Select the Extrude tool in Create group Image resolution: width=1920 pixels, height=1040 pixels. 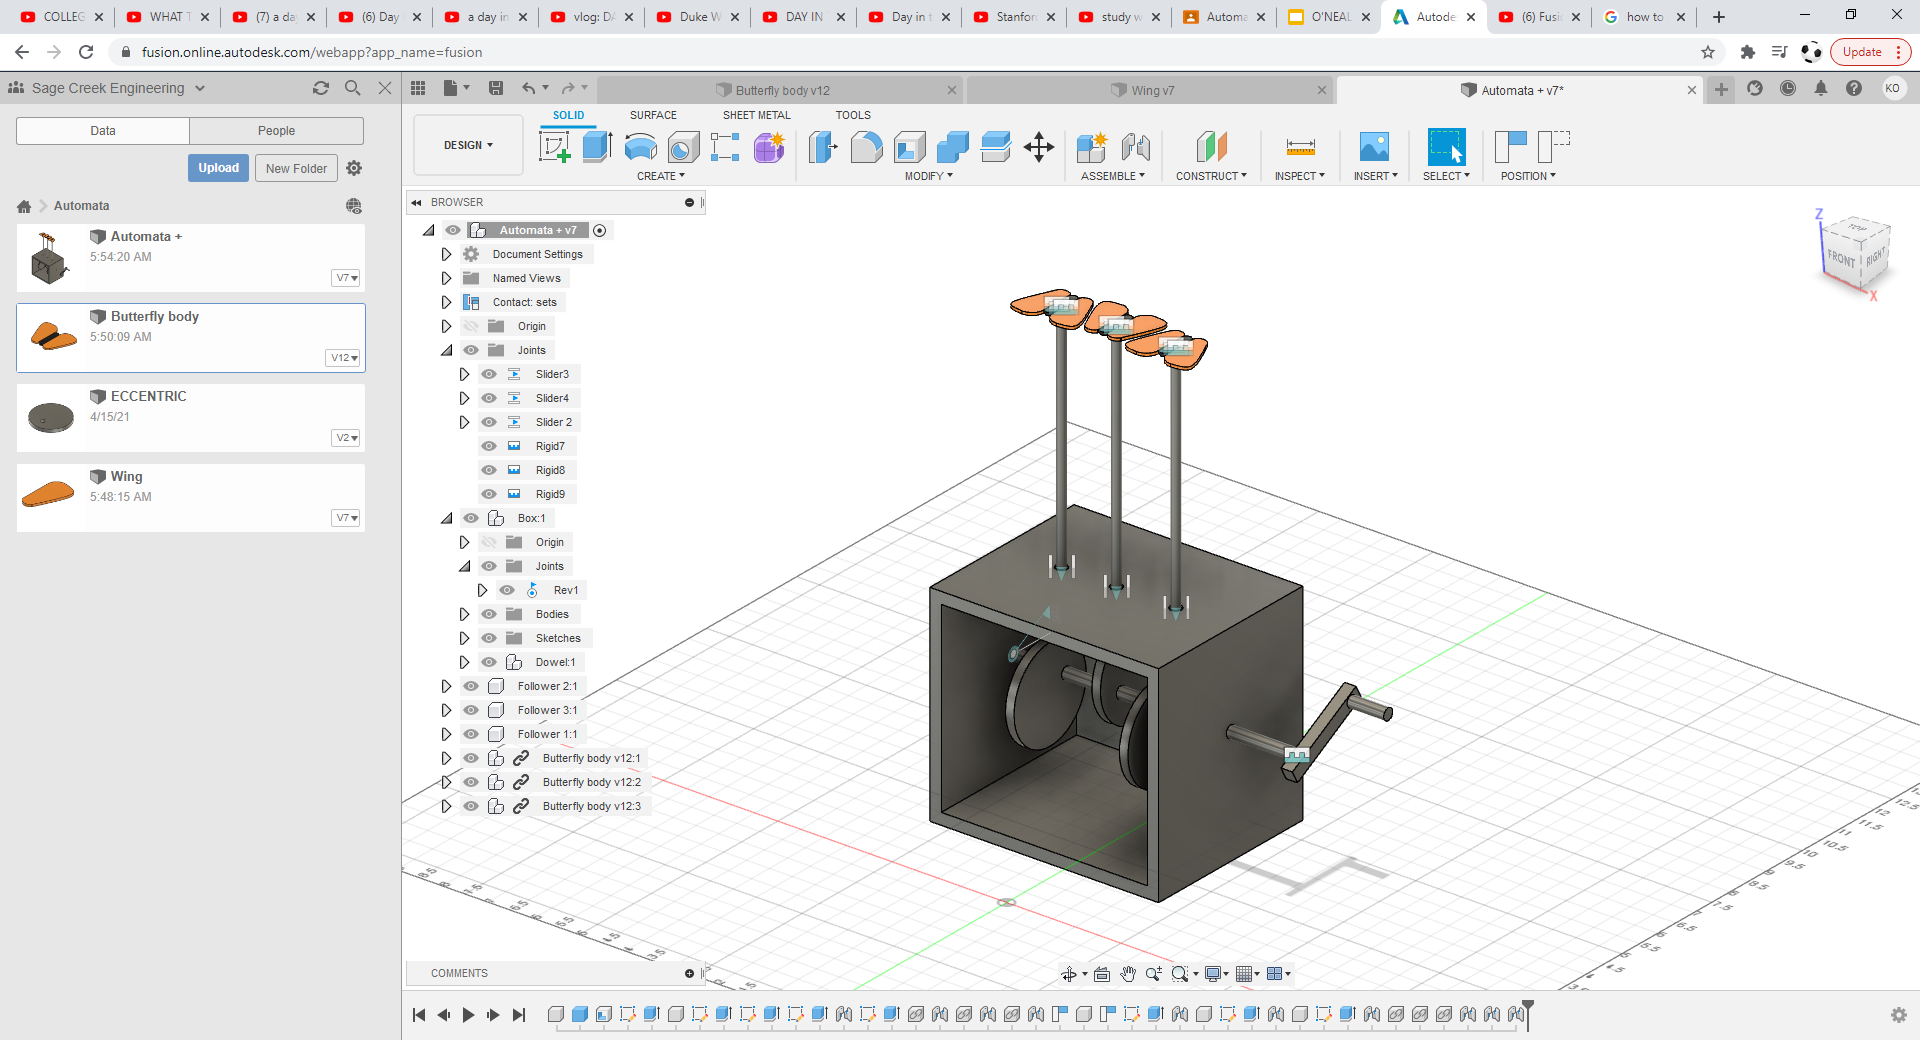click(597, 147)
